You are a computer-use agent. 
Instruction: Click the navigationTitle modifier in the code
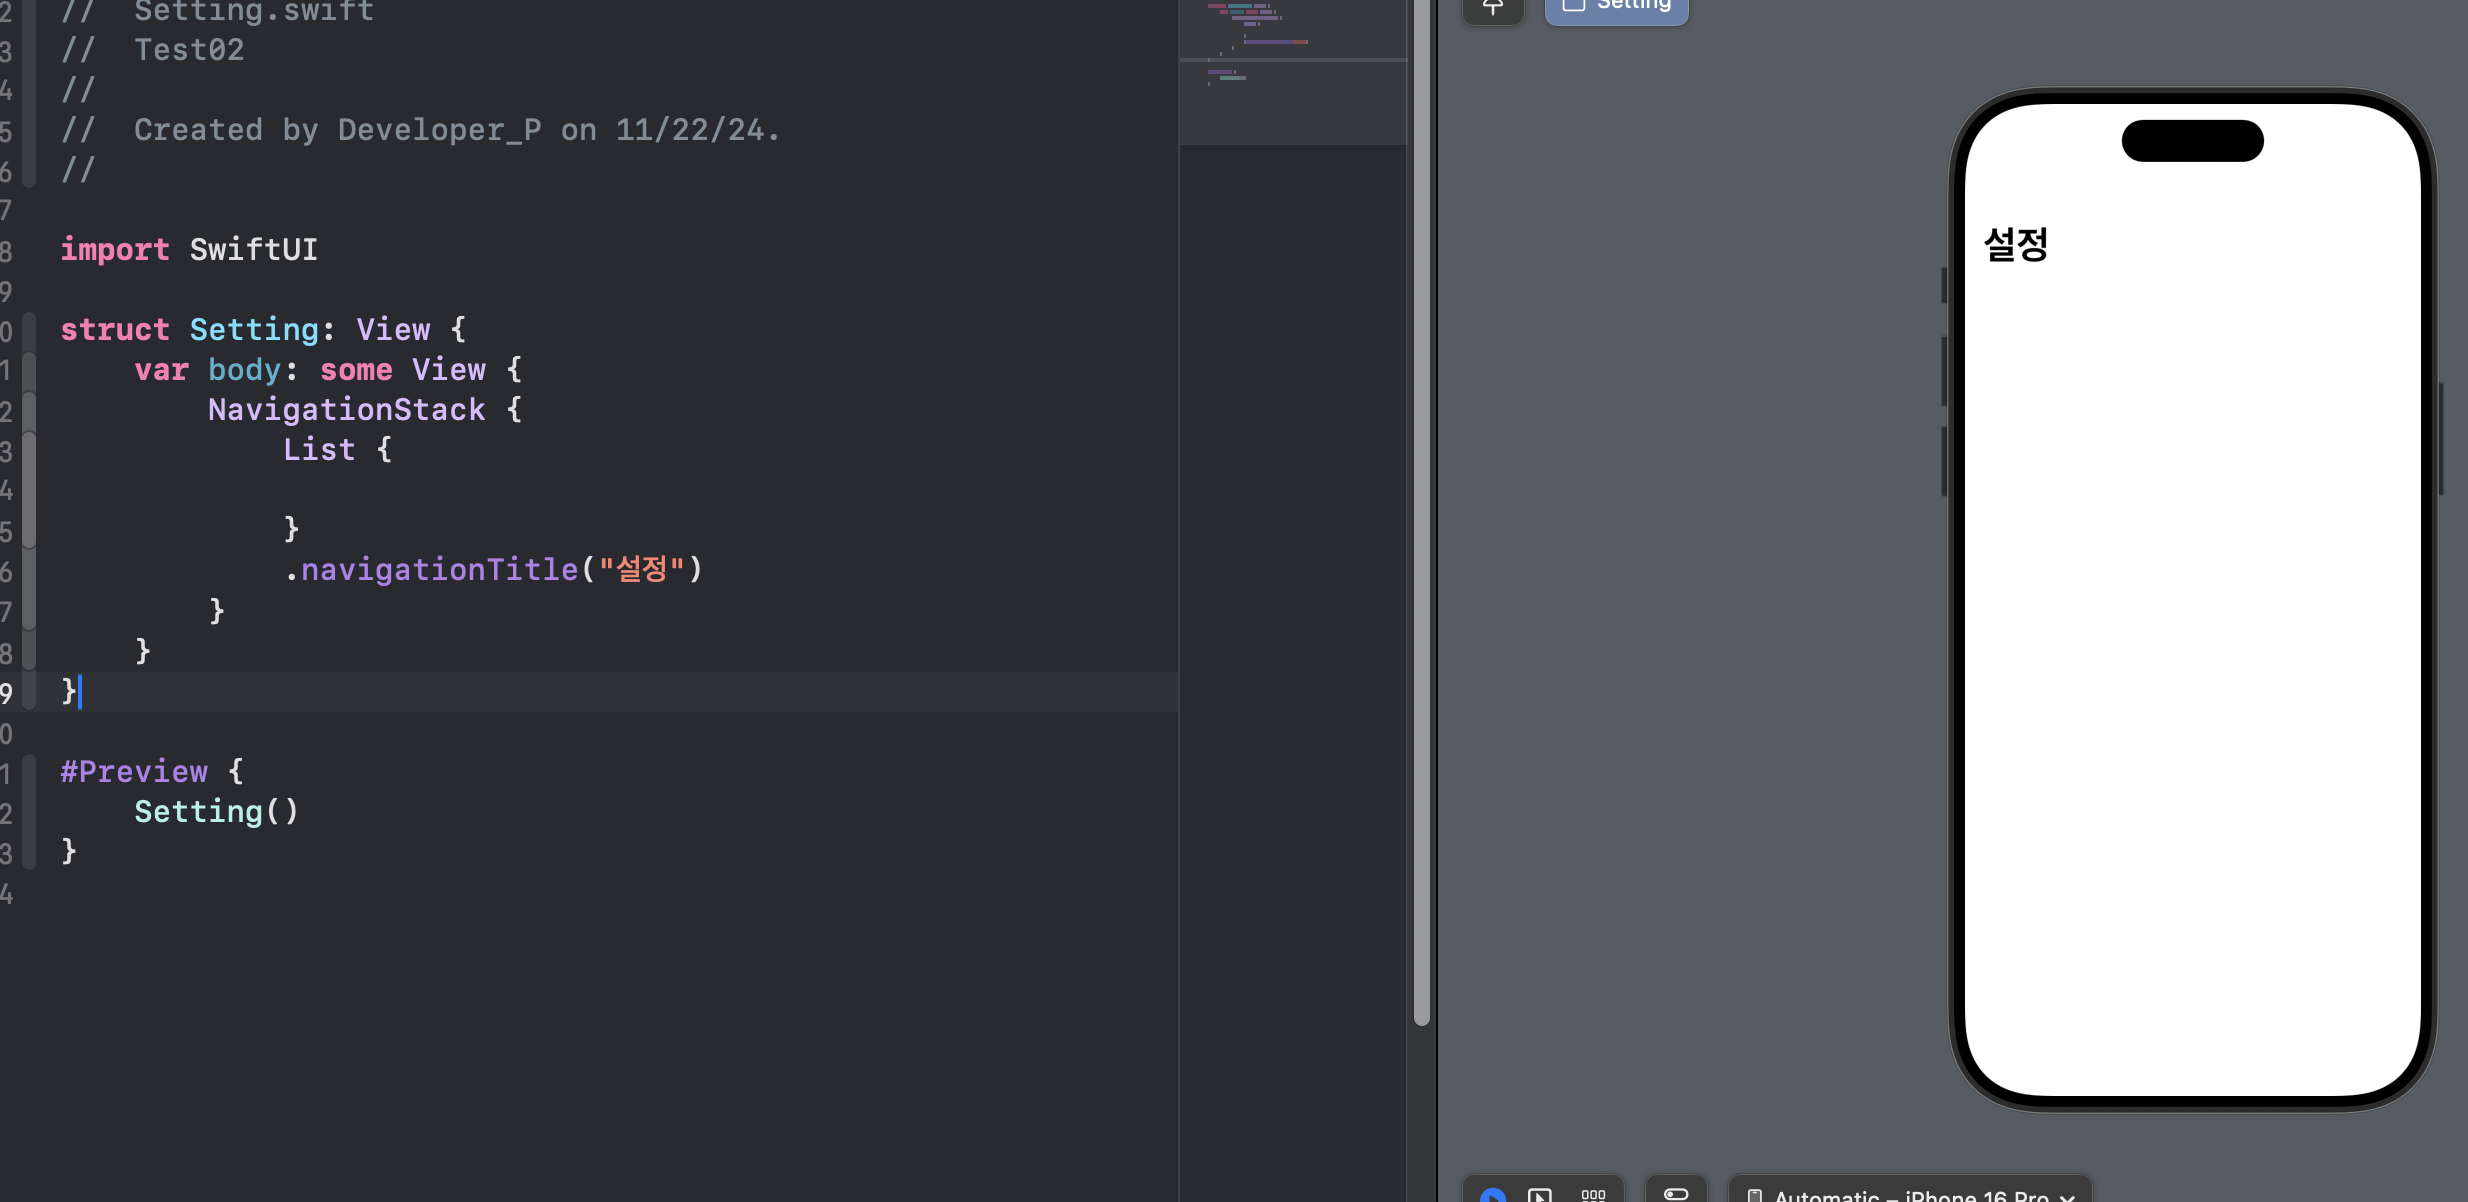pyautogui.click(x=440, y=570)
